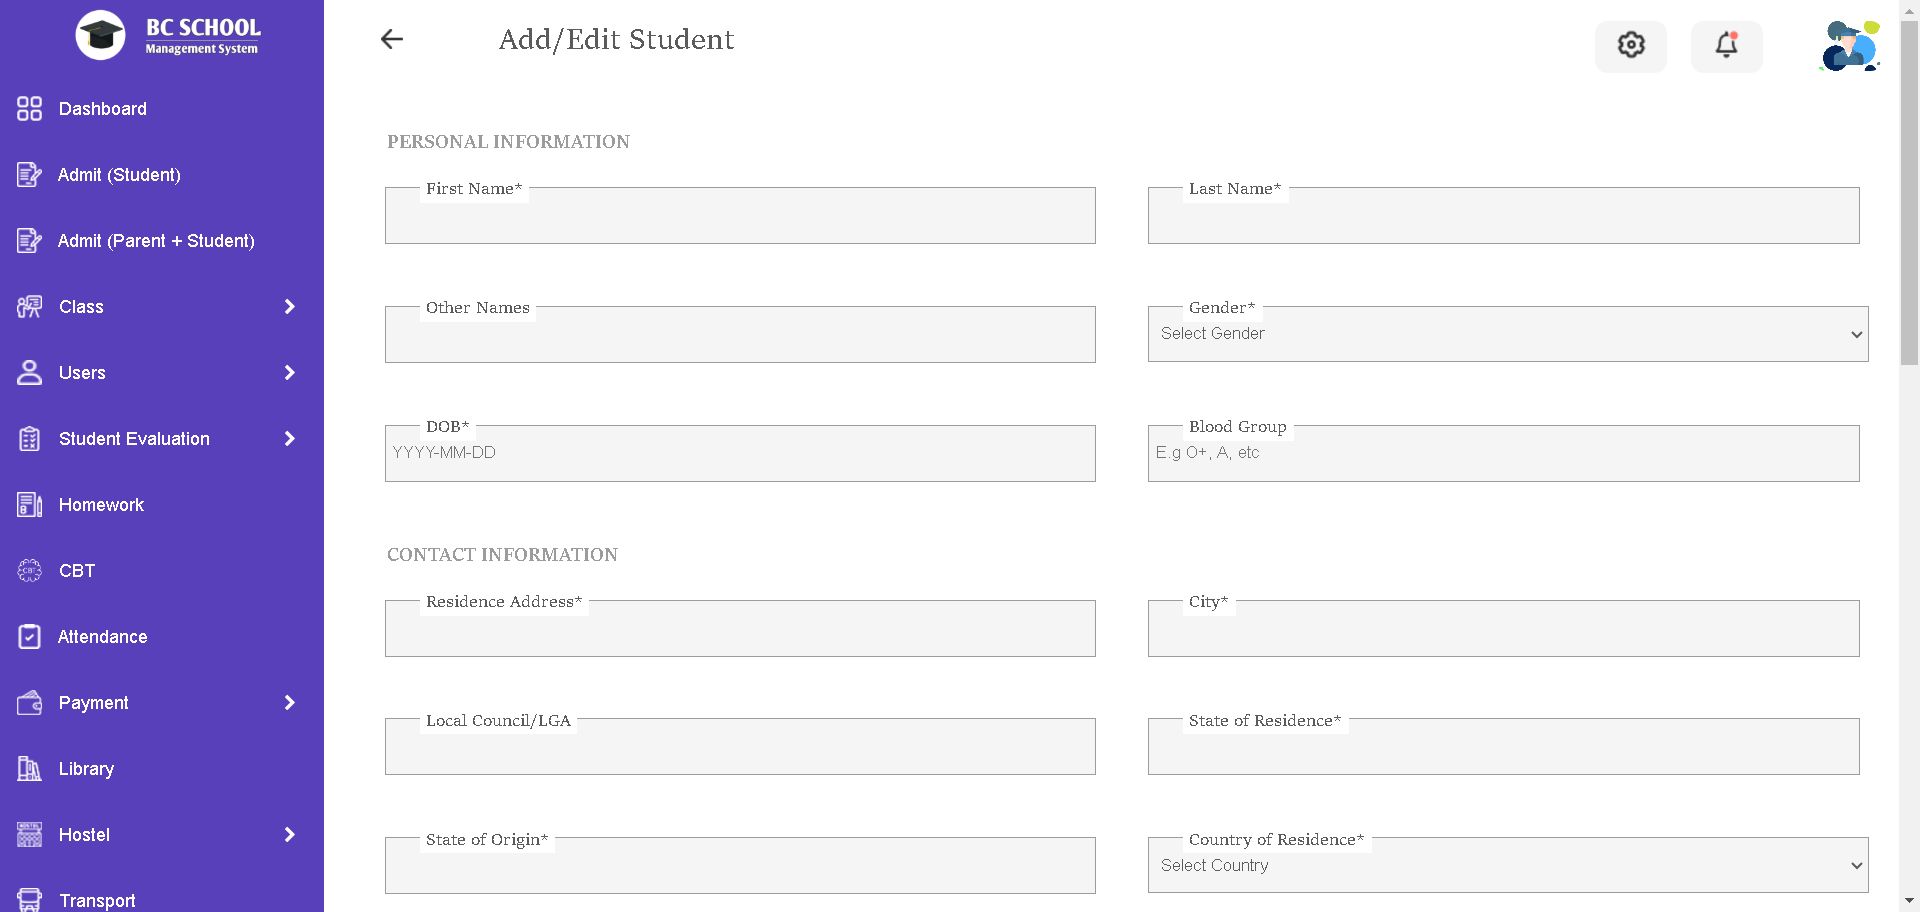Click the Homework sidebar icon

pos(30,505)
